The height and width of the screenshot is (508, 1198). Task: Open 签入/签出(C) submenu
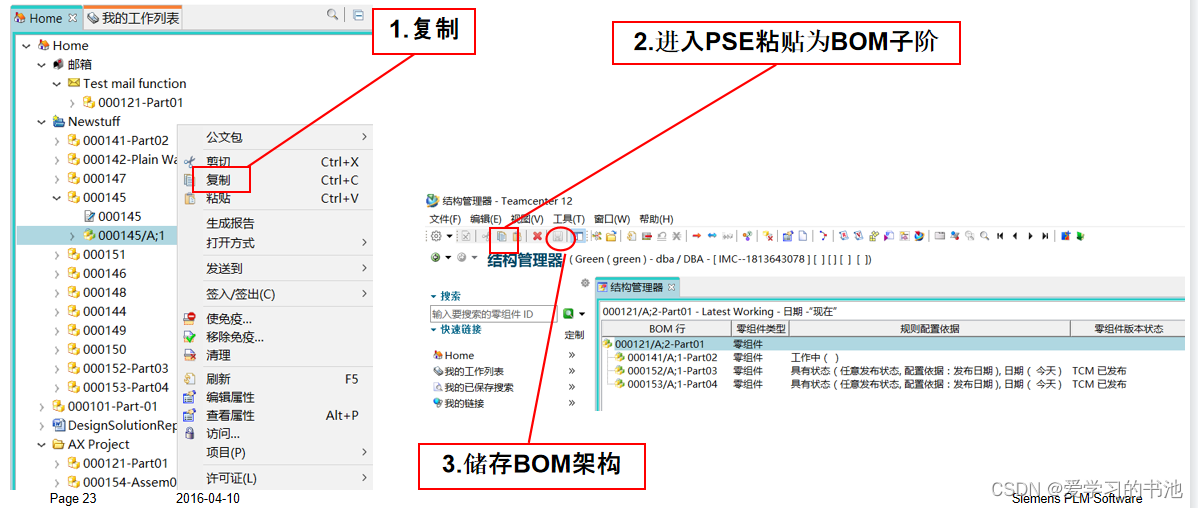point(275,294)
